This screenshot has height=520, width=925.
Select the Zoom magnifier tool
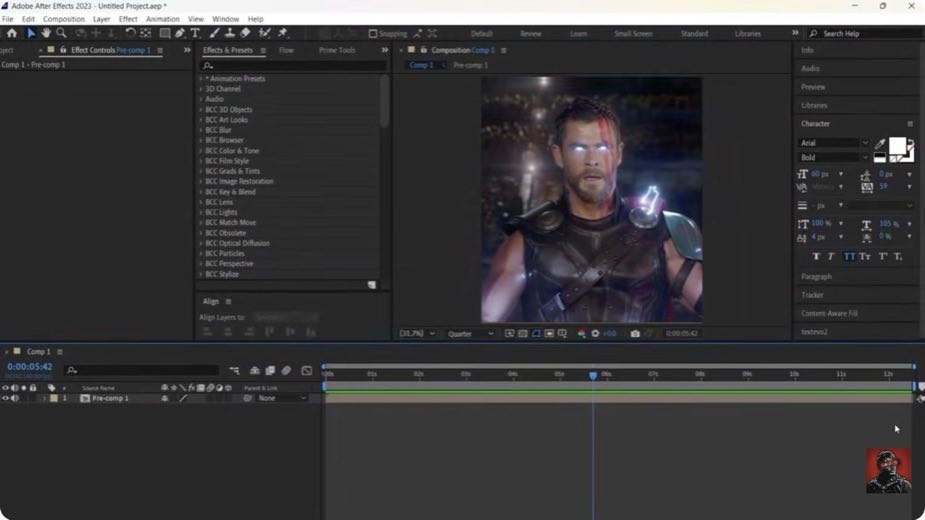pyautogui.click(x=61, y=33)
